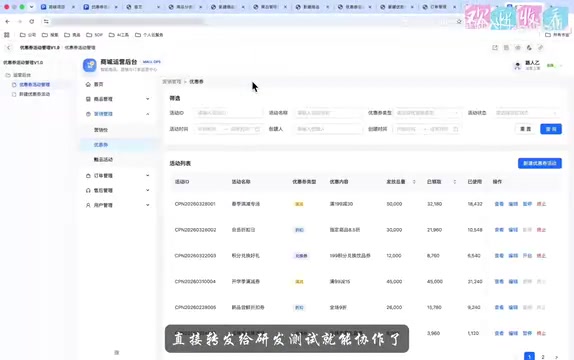Viewport: 574px width, 360px height.
Task: Open the calendar icon in 创建时间 field
Action: [455, 129]
